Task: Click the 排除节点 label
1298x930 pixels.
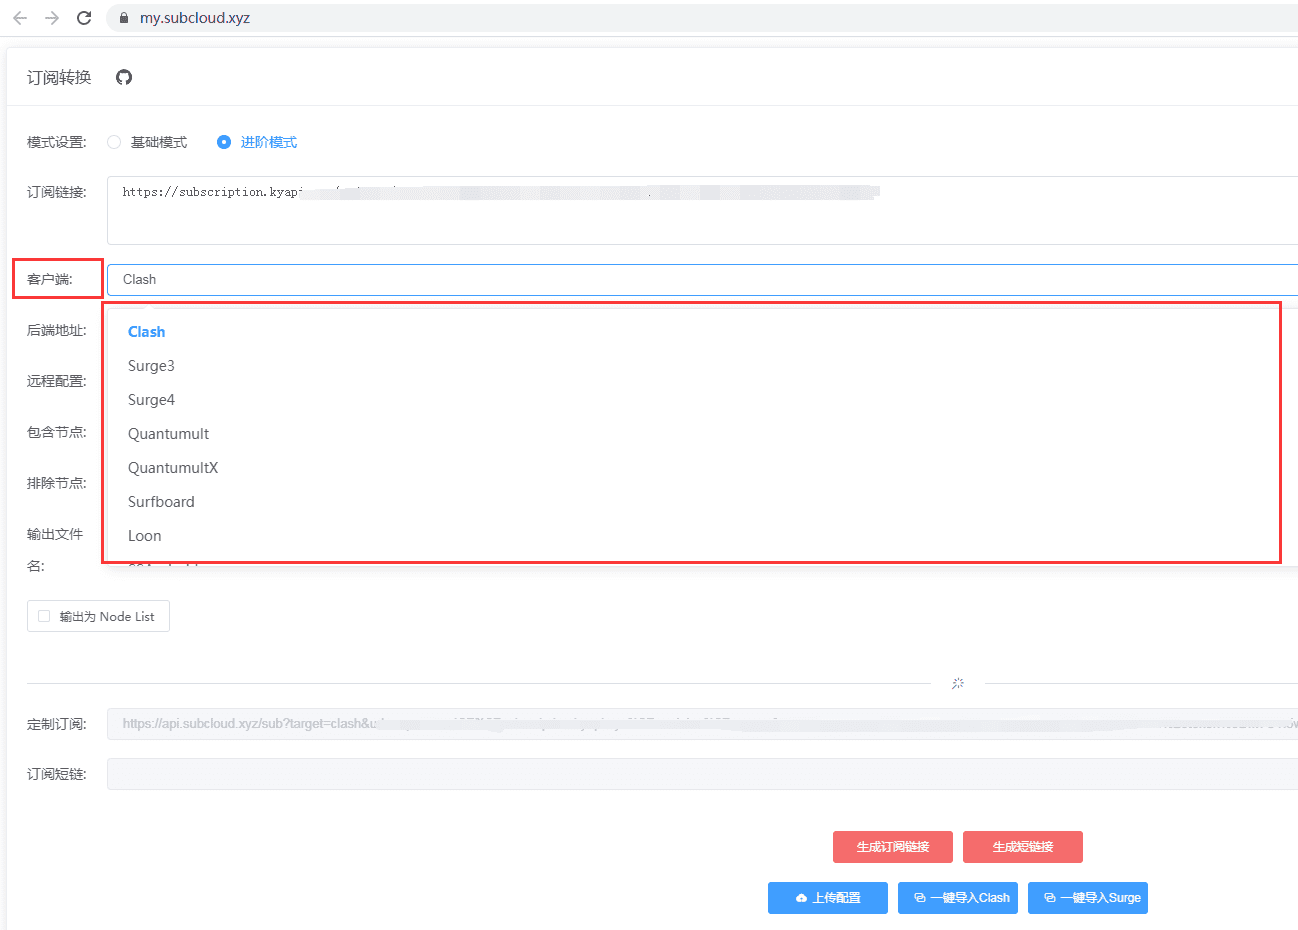Action: [x=57, y=483]
